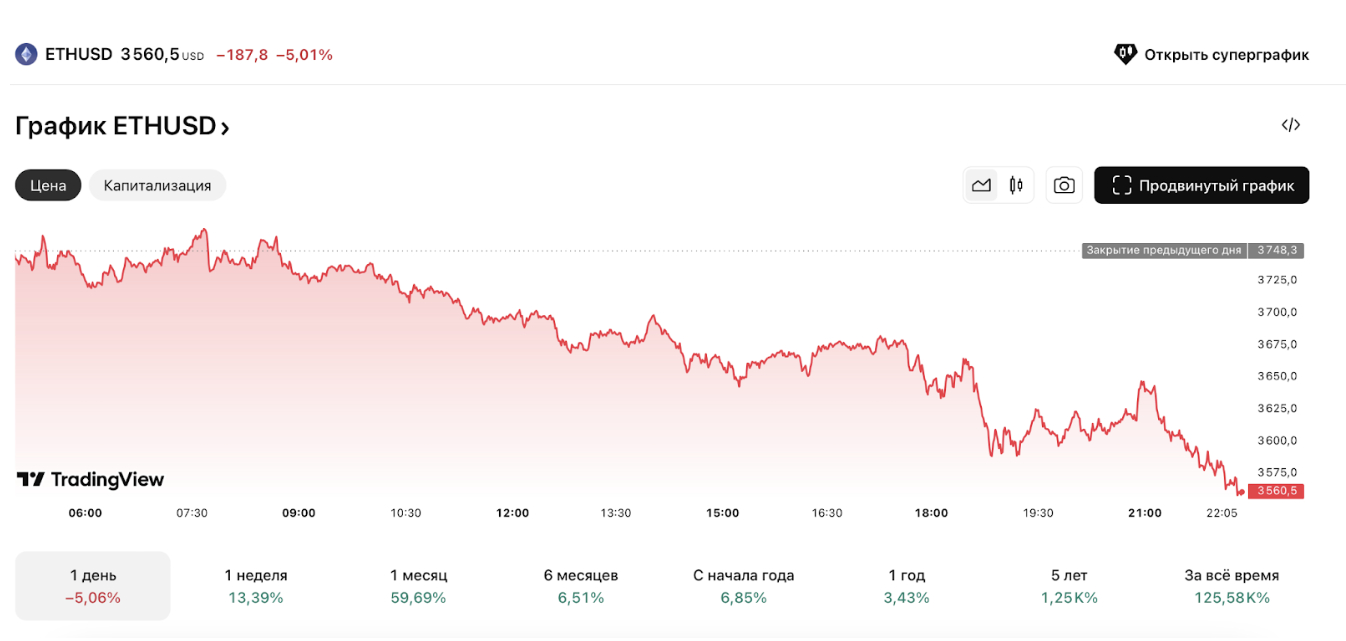
Task: Click the superchart icon at top right
Action: point(1125,54)
